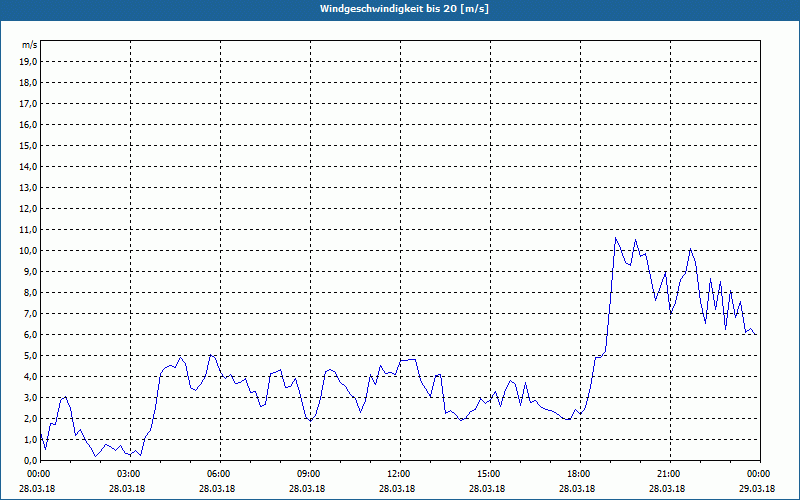The width and height of the screenshot is (800, 500).
Task: Click the '8,0' y-axis label
Action: coord(31,292)
